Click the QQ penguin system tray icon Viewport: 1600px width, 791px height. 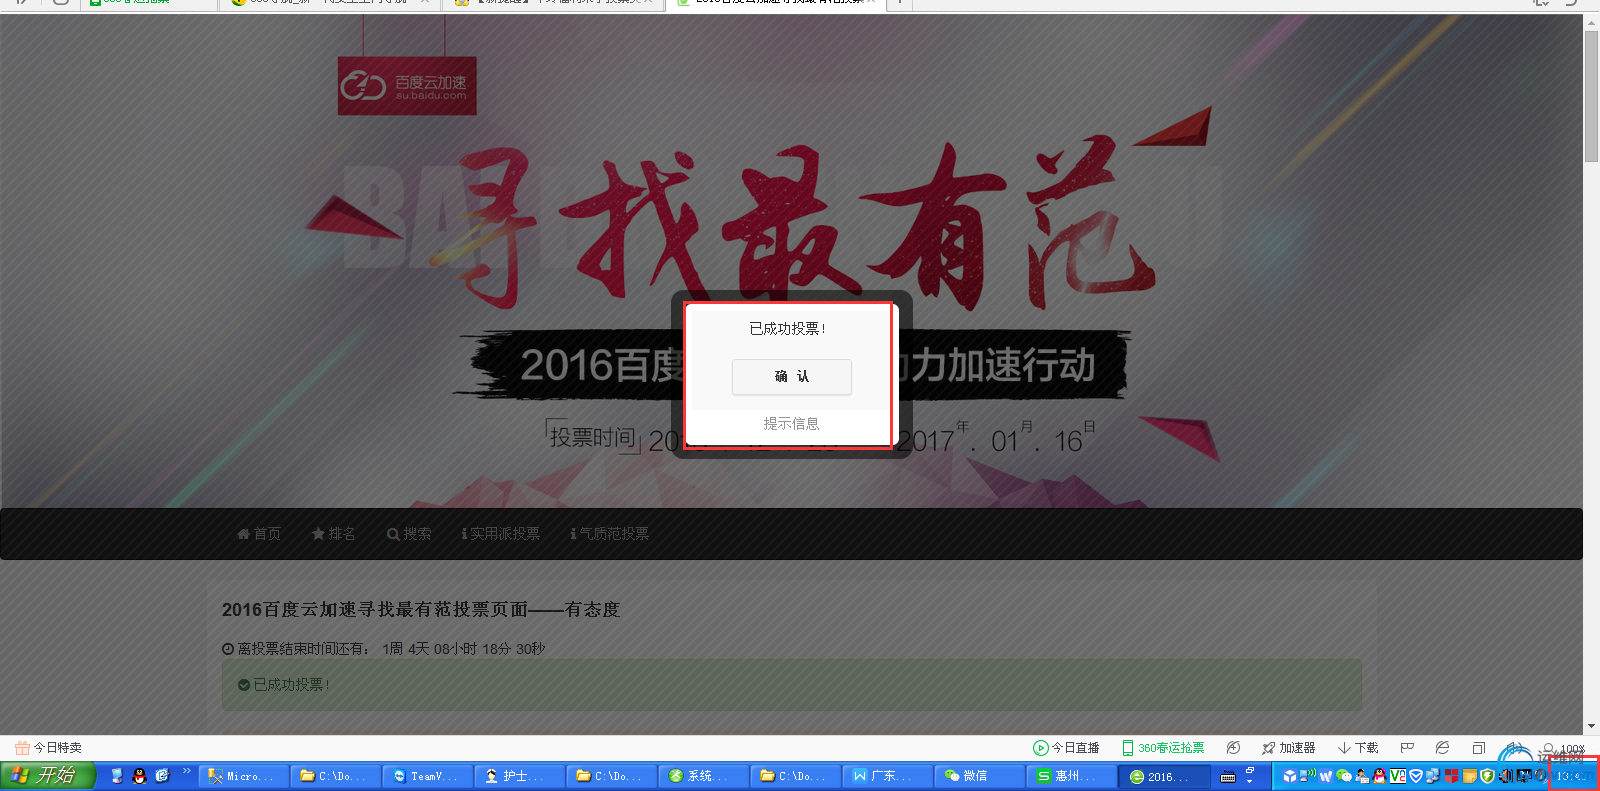point(1380,776)
